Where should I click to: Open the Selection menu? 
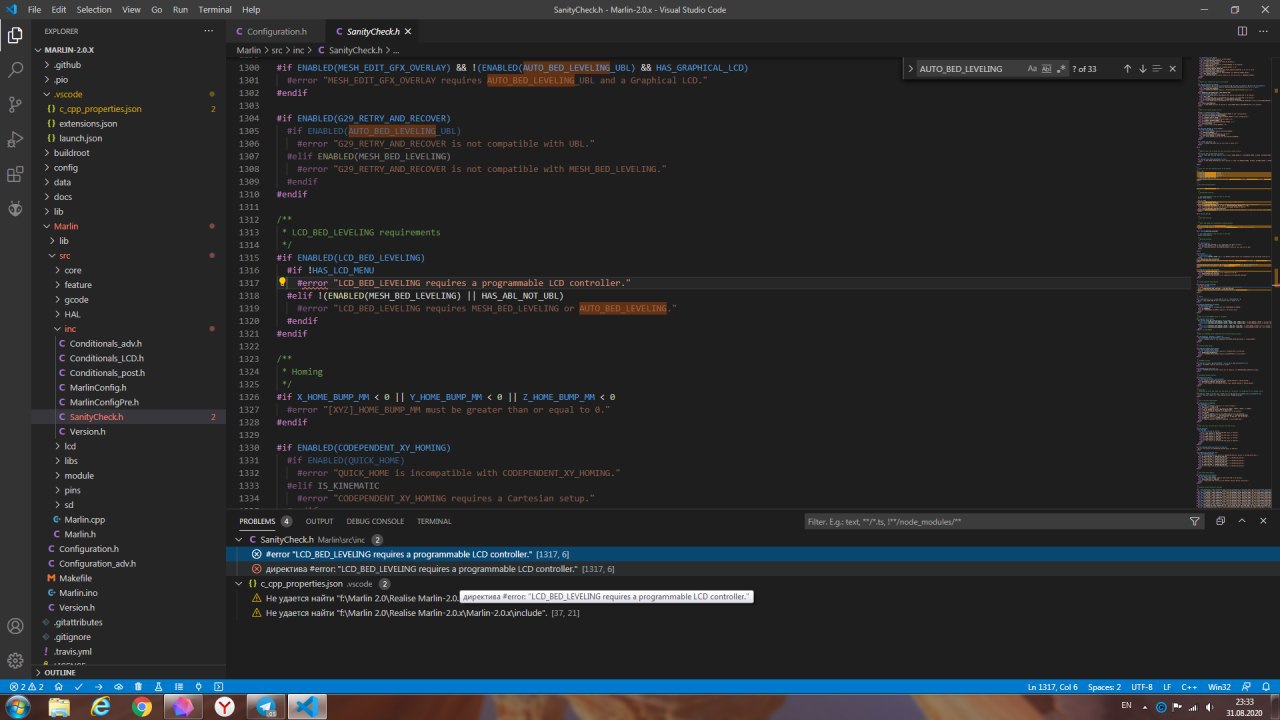click(94, 9)
